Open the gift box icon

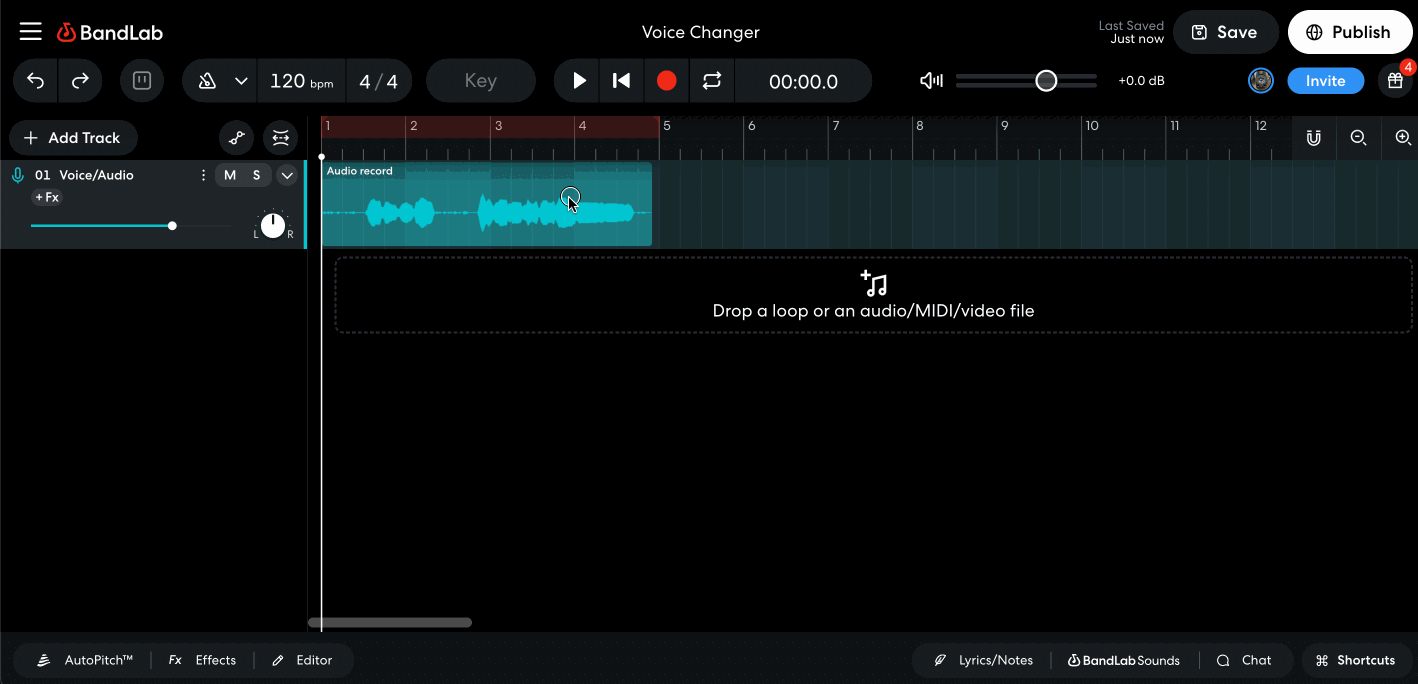click(1397, 81)
